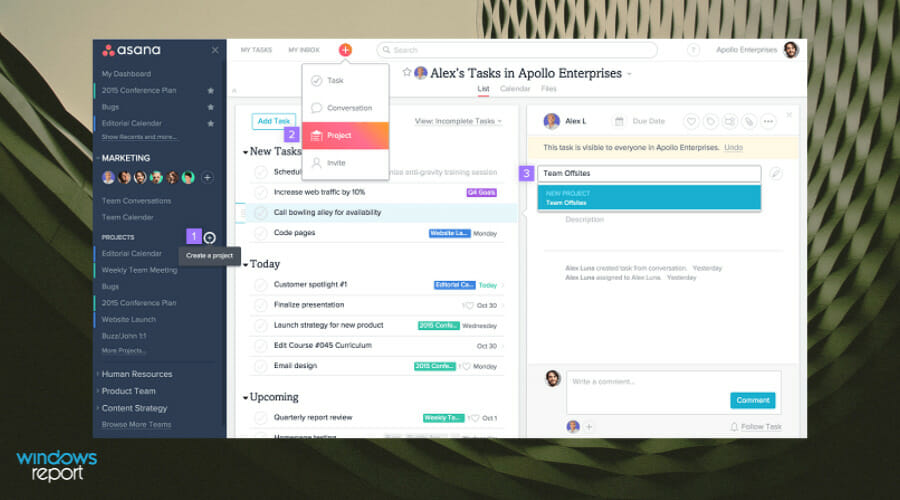Close the sidebar with the X icon

coord(215,51)
